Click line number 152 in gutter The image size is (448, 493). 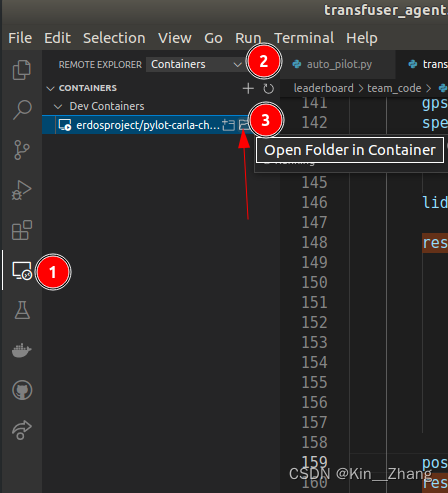314,322
